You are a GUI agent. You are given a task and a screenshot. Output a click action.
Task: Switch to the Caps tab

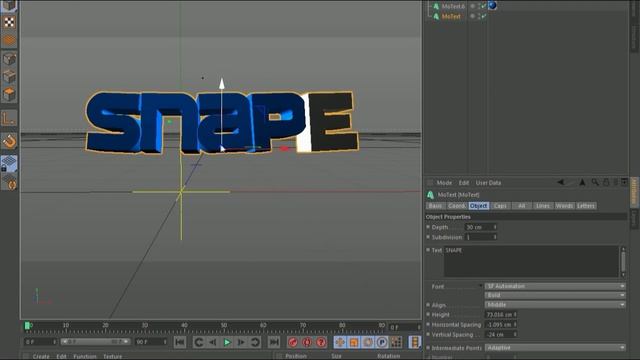coord(500,206)
